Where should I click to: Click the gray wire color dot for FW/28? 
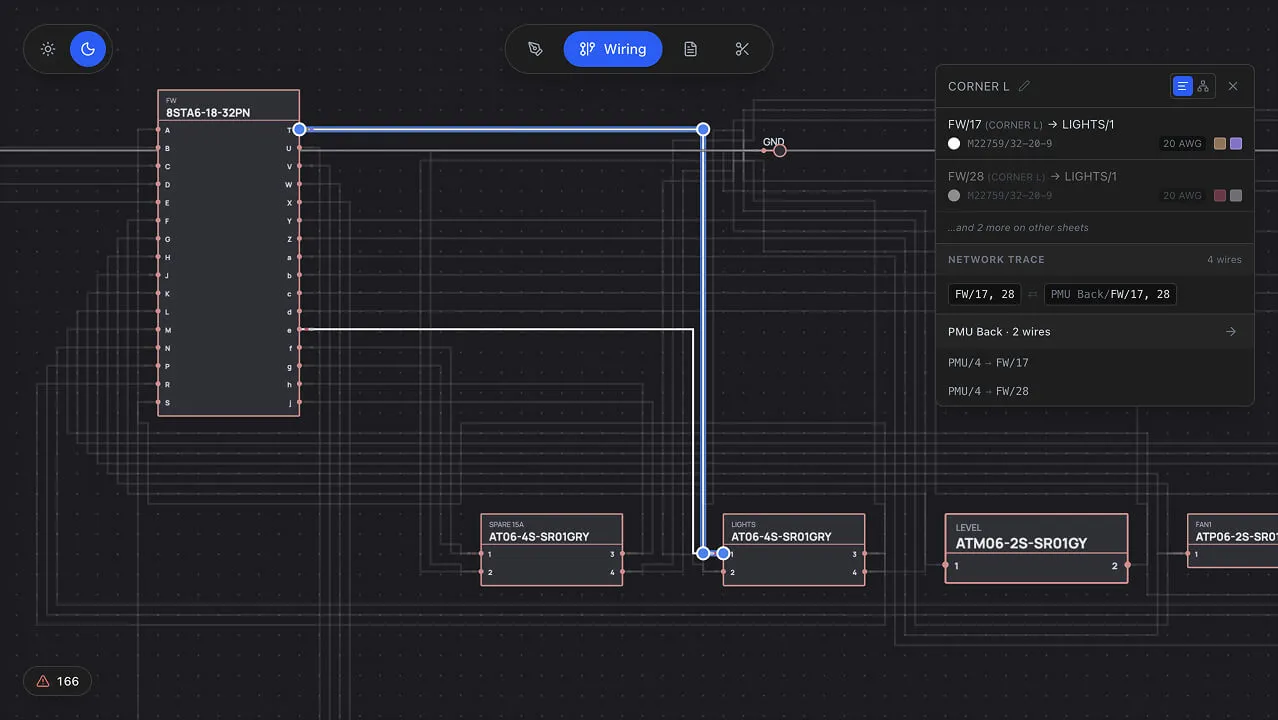pos(954,196)
